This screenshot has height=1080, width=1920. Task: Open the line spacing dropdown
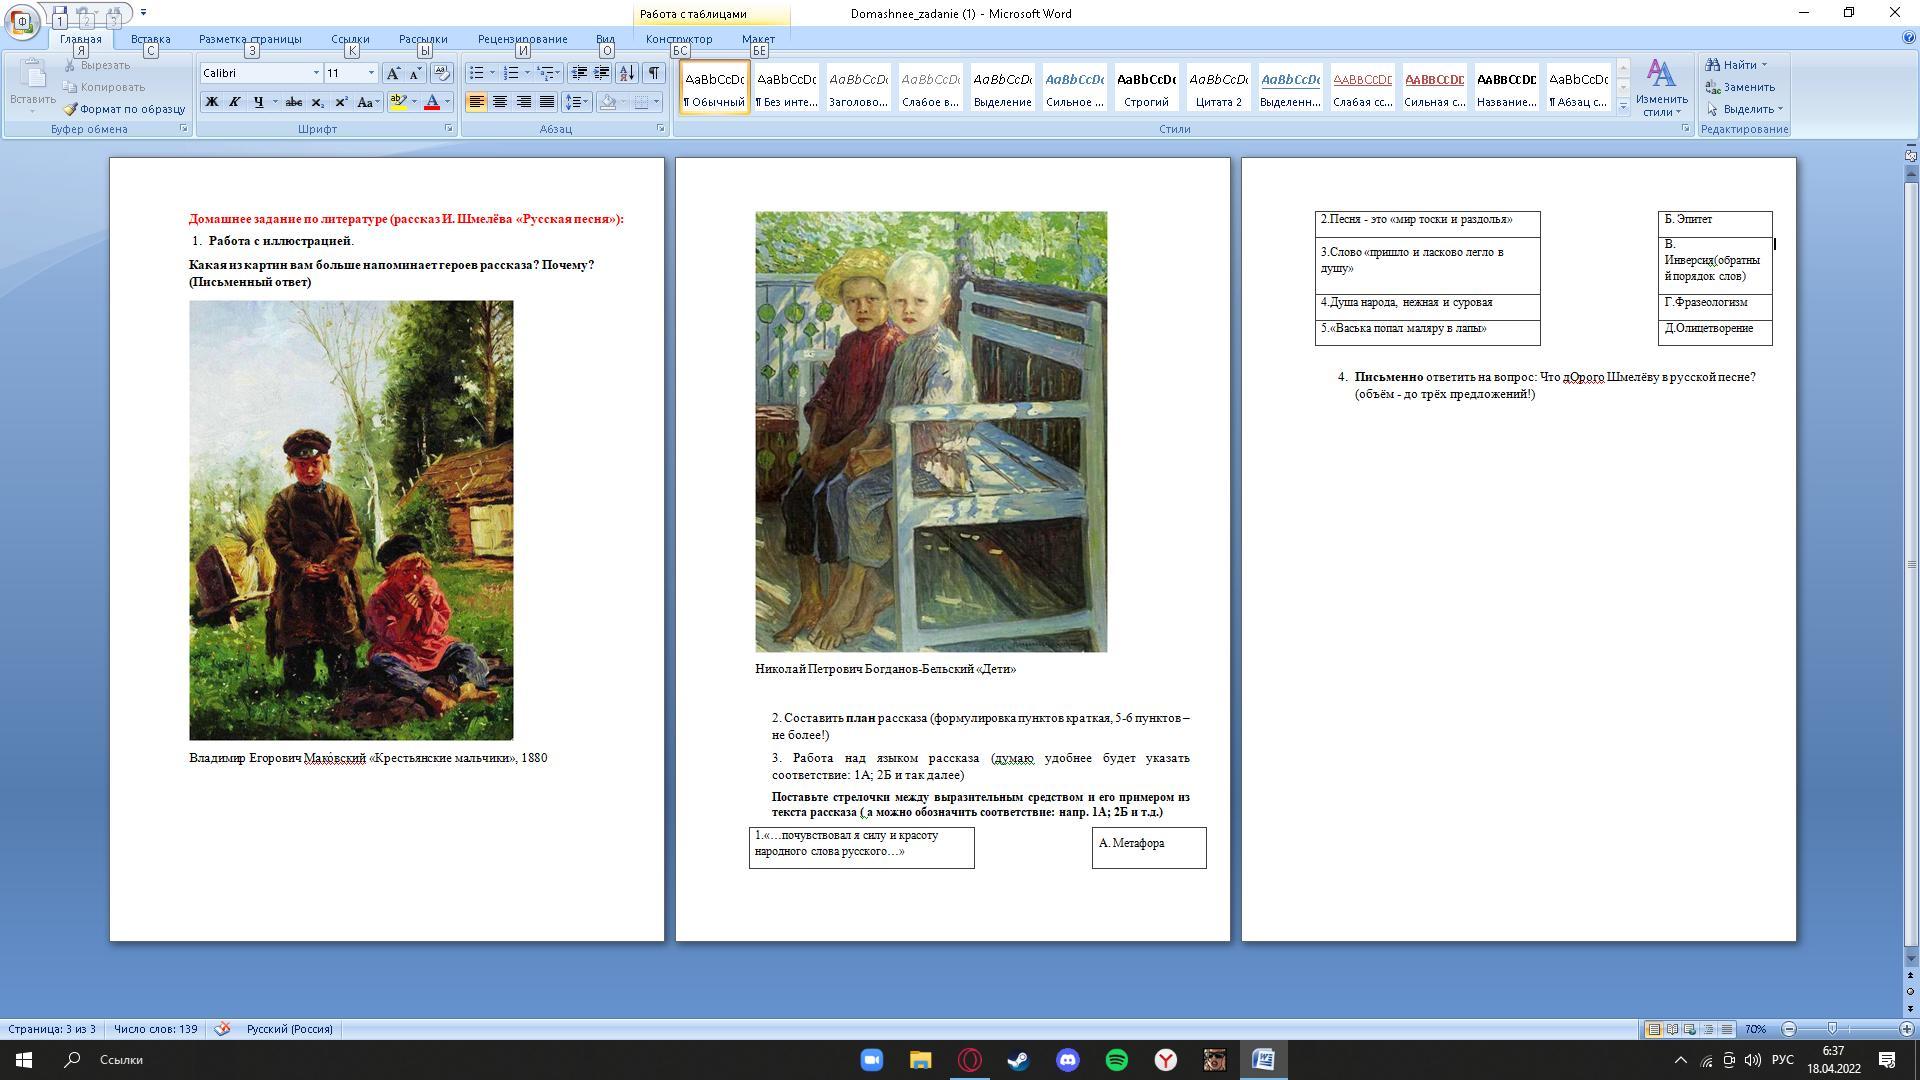click(576, 102)
